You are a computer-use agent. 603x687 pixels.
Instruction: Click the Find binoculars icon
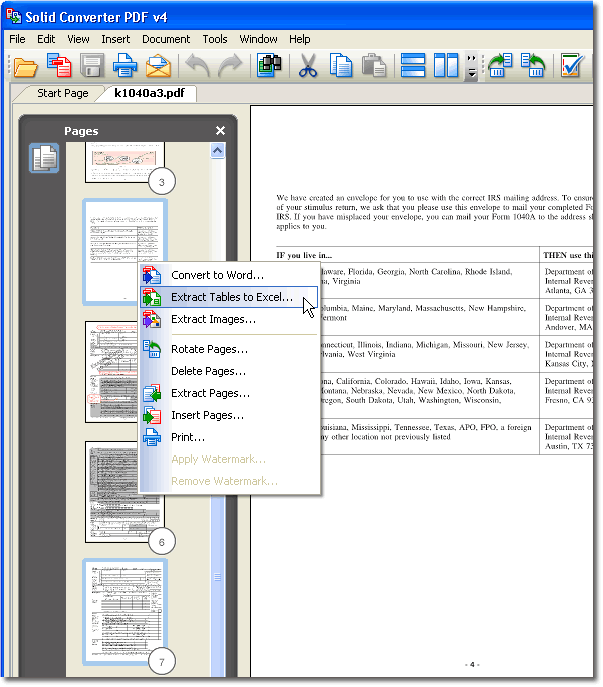click(269, 67)
